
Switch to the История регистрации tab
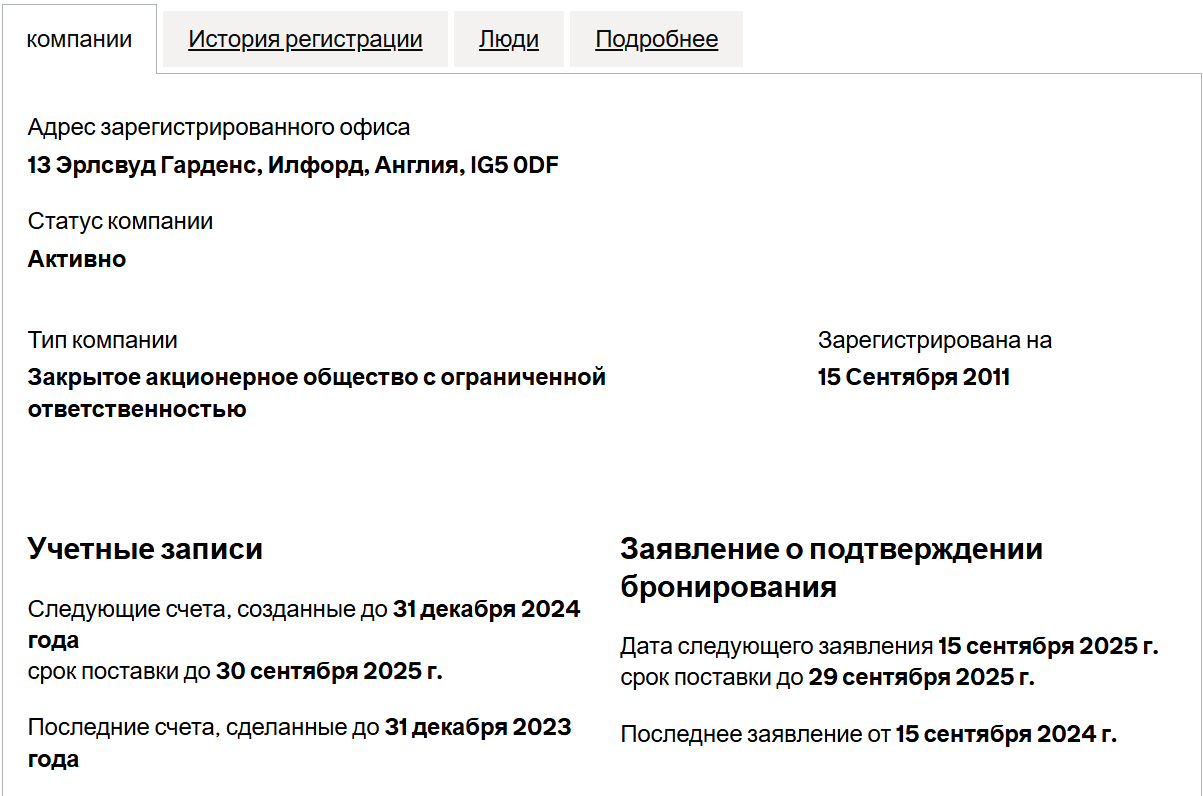click(305, 38)
